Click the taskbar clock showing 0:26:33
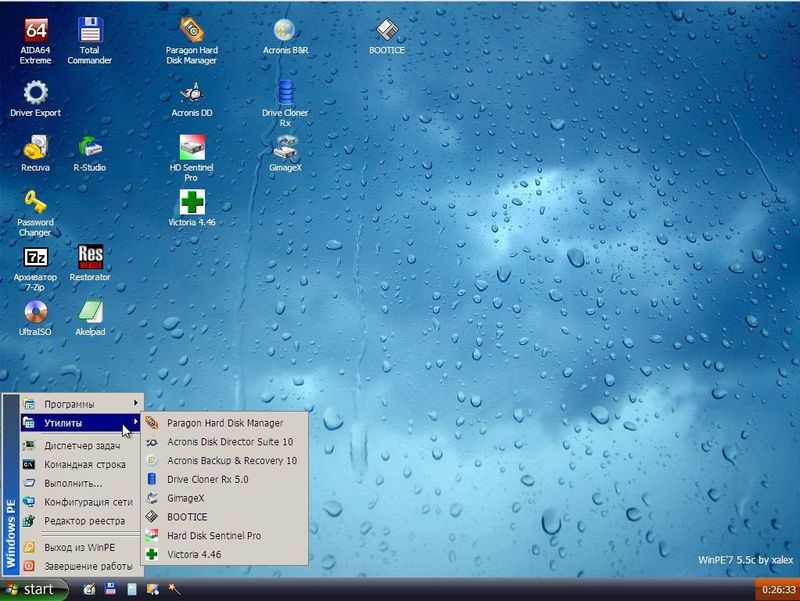This screenshot has height=601, width=800. 778,590
